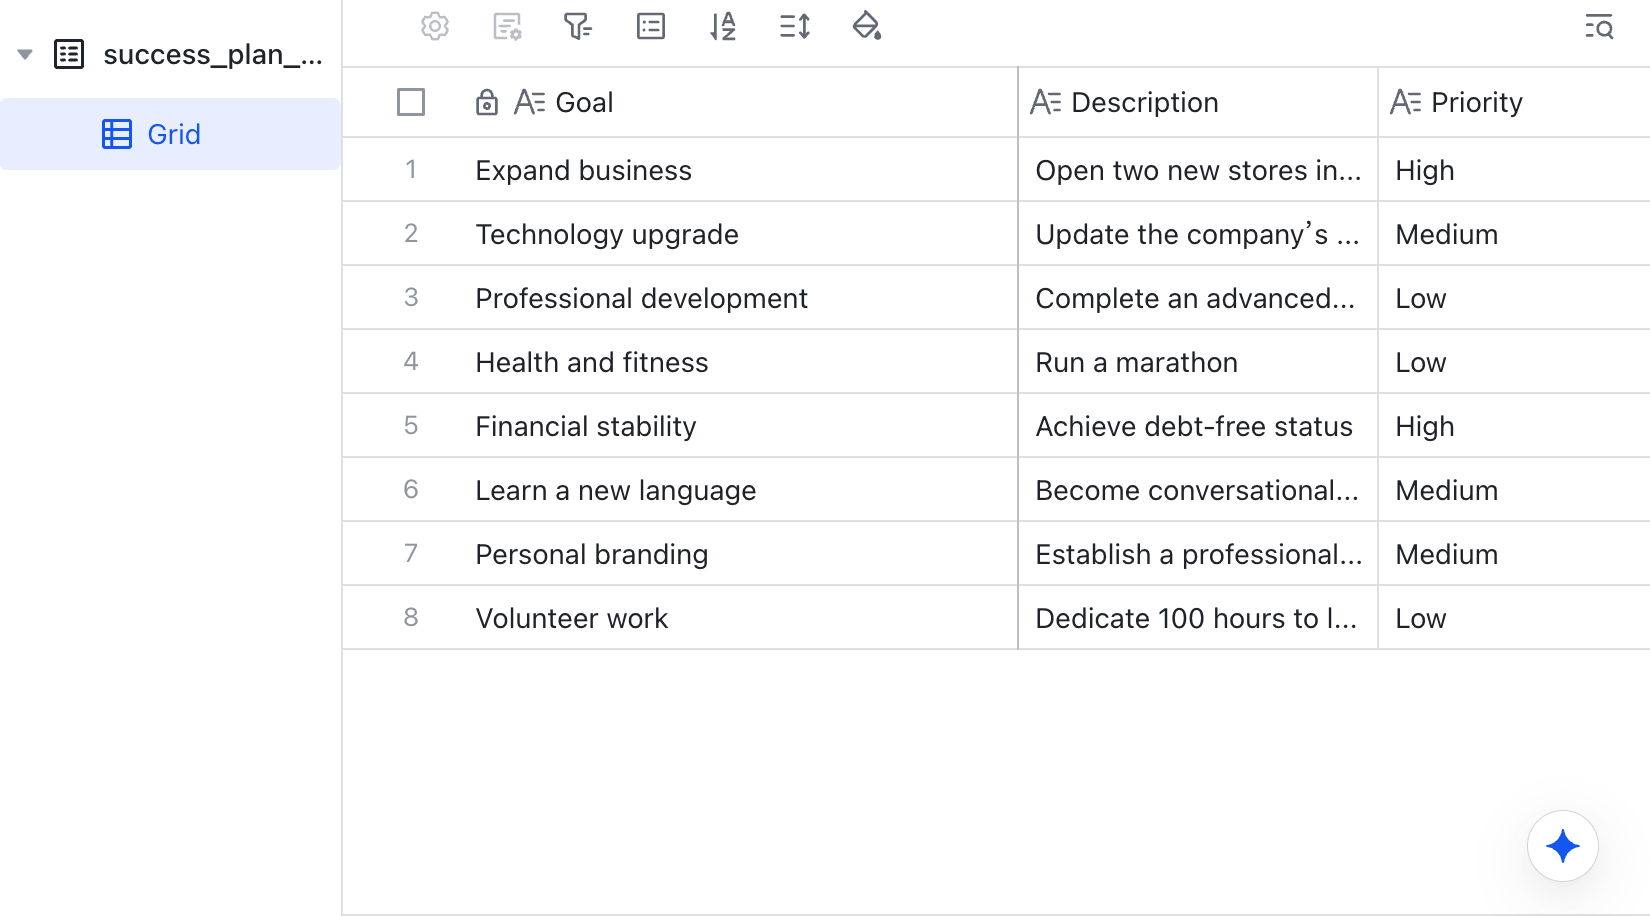Open the row height icon
This screenshot has width=1650, height=916.
pos(795,26)
